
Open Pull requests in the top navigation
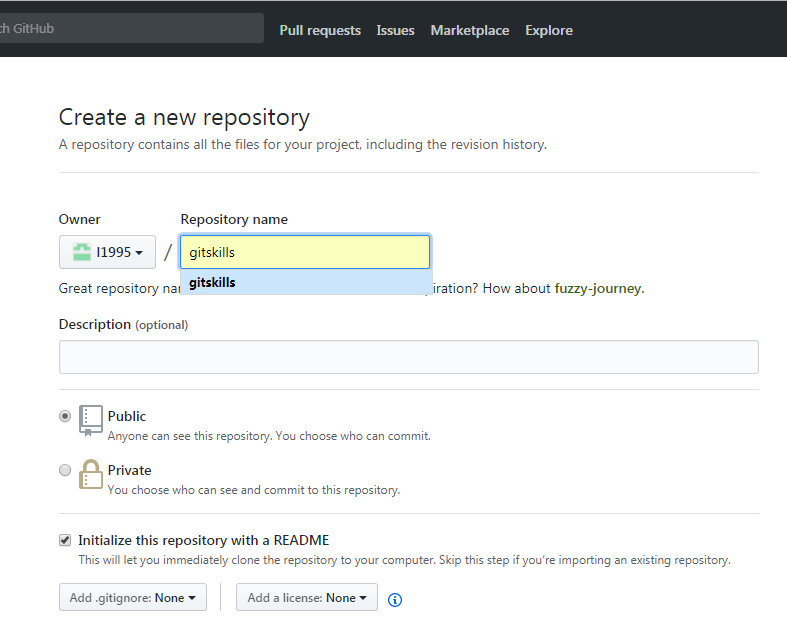coord(320,30)
